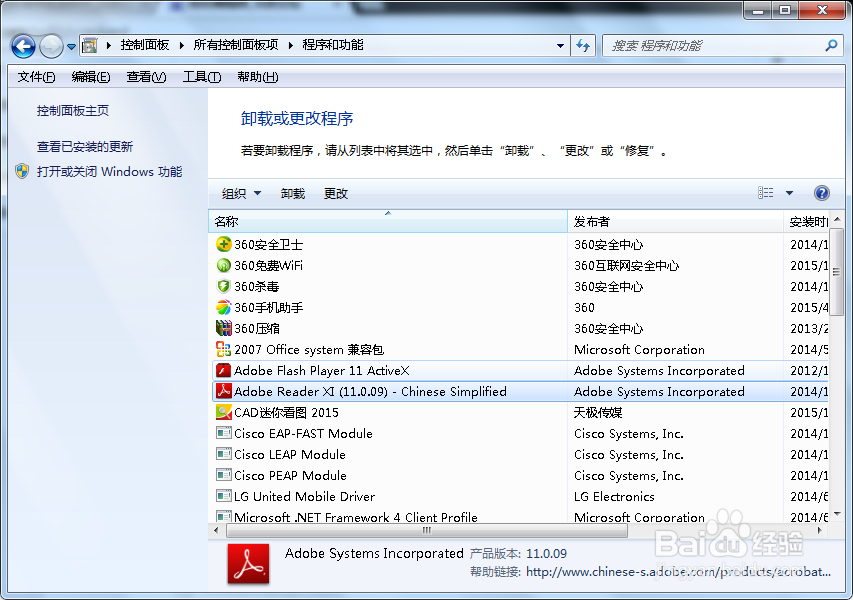
Task: Select the 360杀毒 name text
Action: coord(256,287)
